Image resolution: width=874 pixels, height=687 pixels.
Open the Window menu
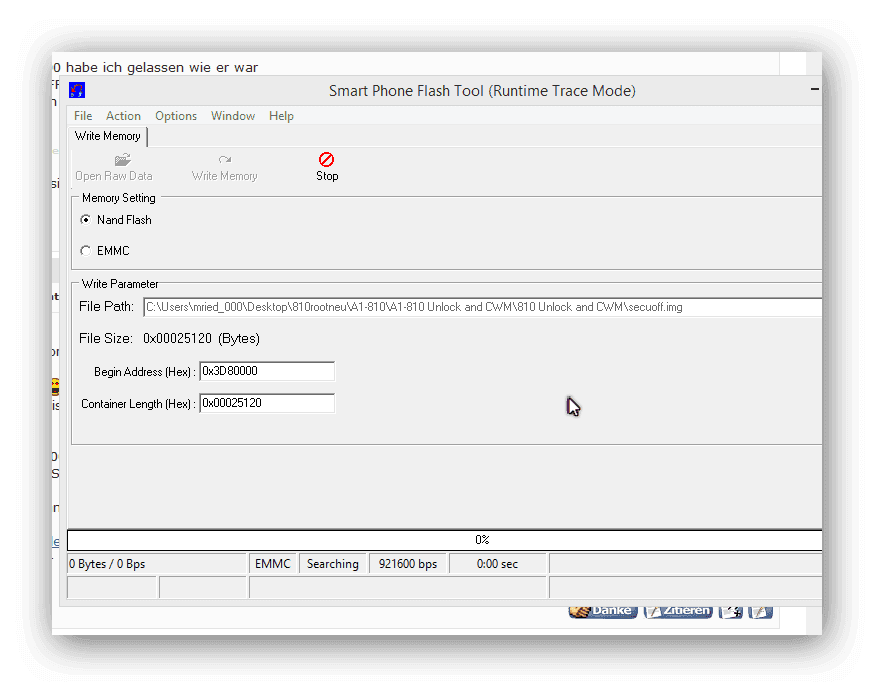[233, 116]
